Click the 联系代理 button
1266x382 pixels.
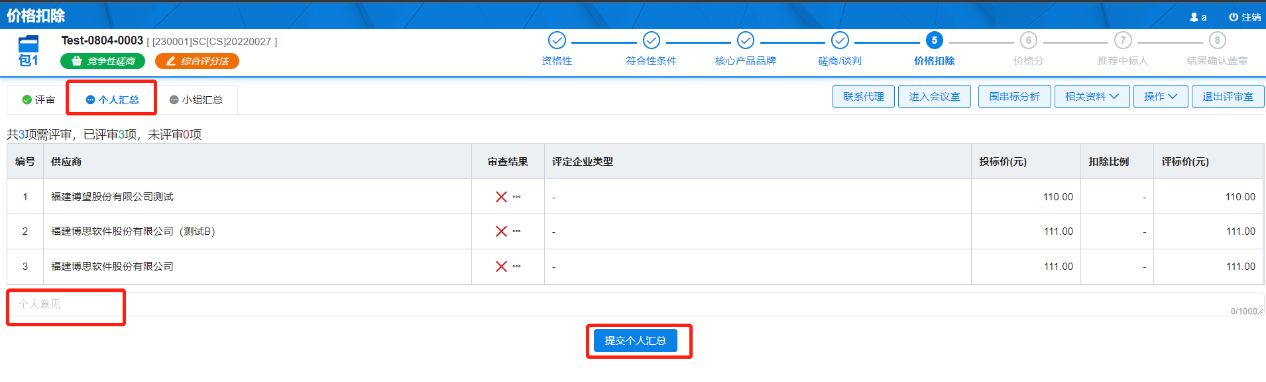pos(864,97)
